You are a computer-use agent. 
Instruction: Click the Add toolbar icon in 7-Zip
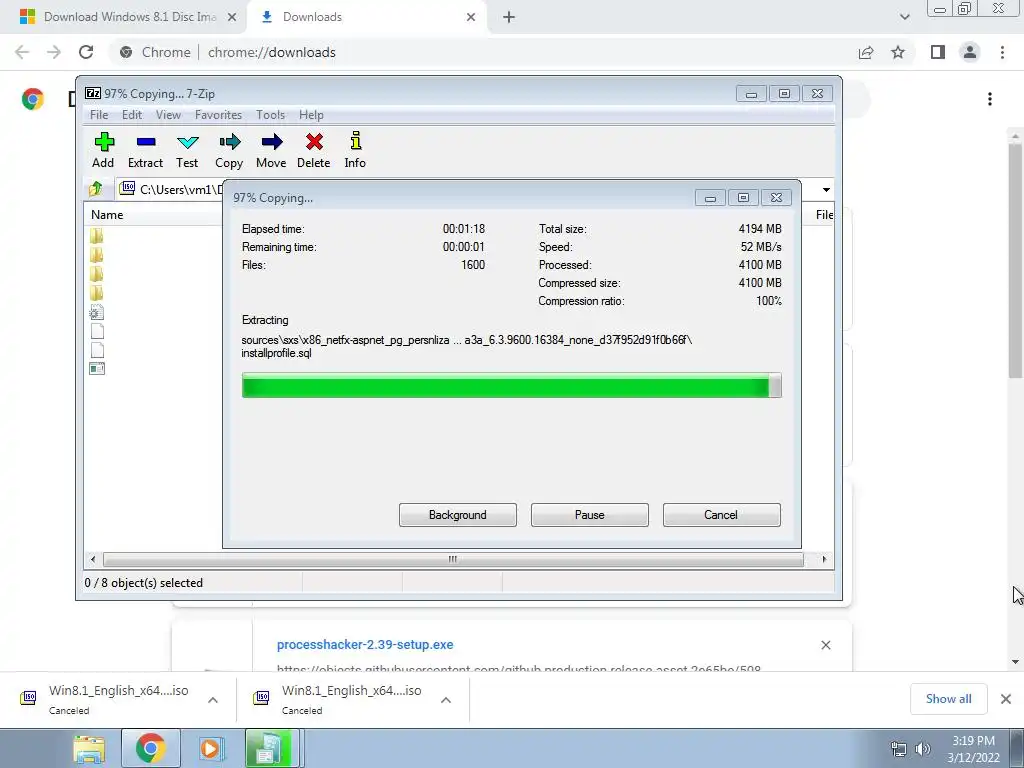103,150
